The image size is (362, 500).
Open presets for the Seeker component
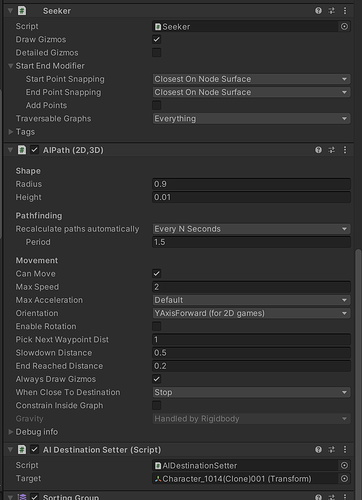(332, 11)
